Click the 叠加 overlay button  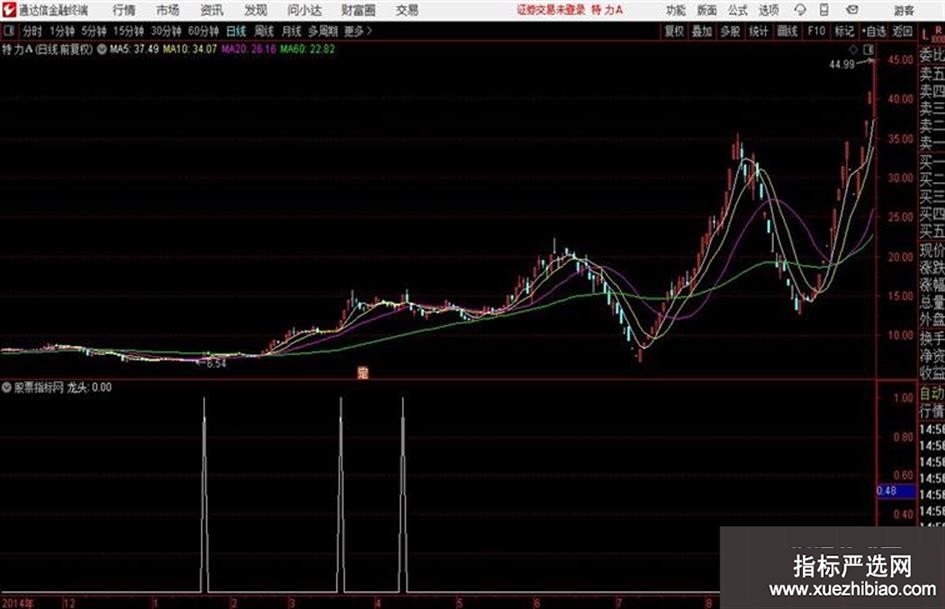pyautogui.click(x=702, y=31)
